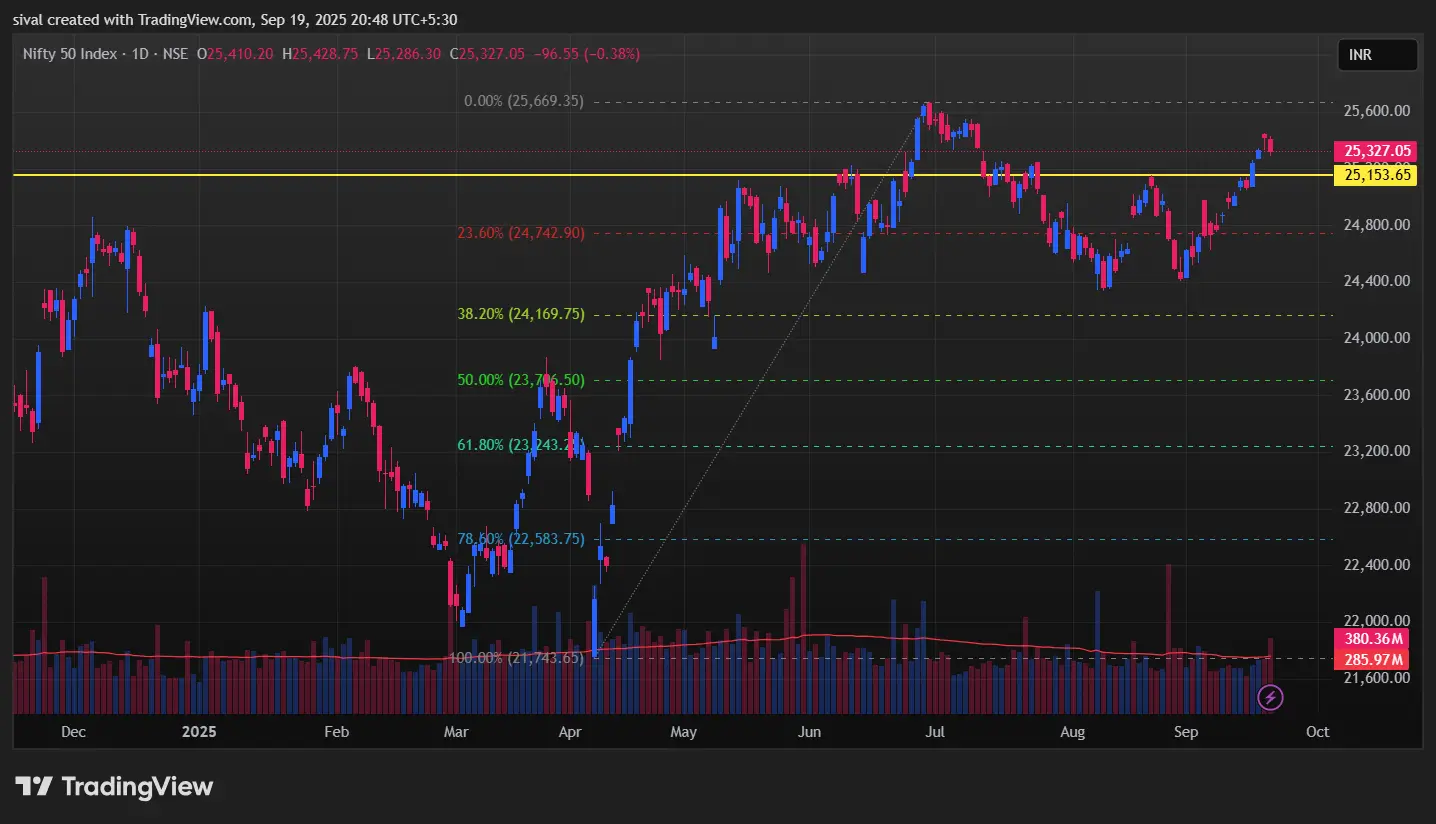1436x824 pixels.
Task: Click the high value H25,428.75
Action: tap(320, 53)
